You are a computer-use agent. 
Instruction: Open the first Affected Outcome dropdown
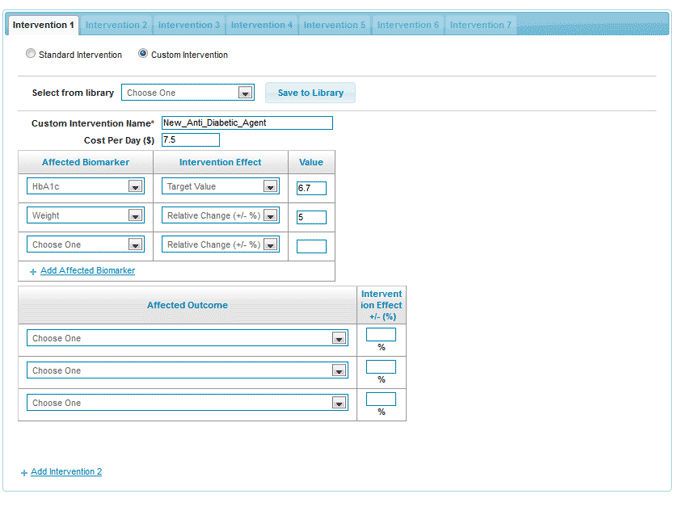pyautogui.click(x=187, y=339)
